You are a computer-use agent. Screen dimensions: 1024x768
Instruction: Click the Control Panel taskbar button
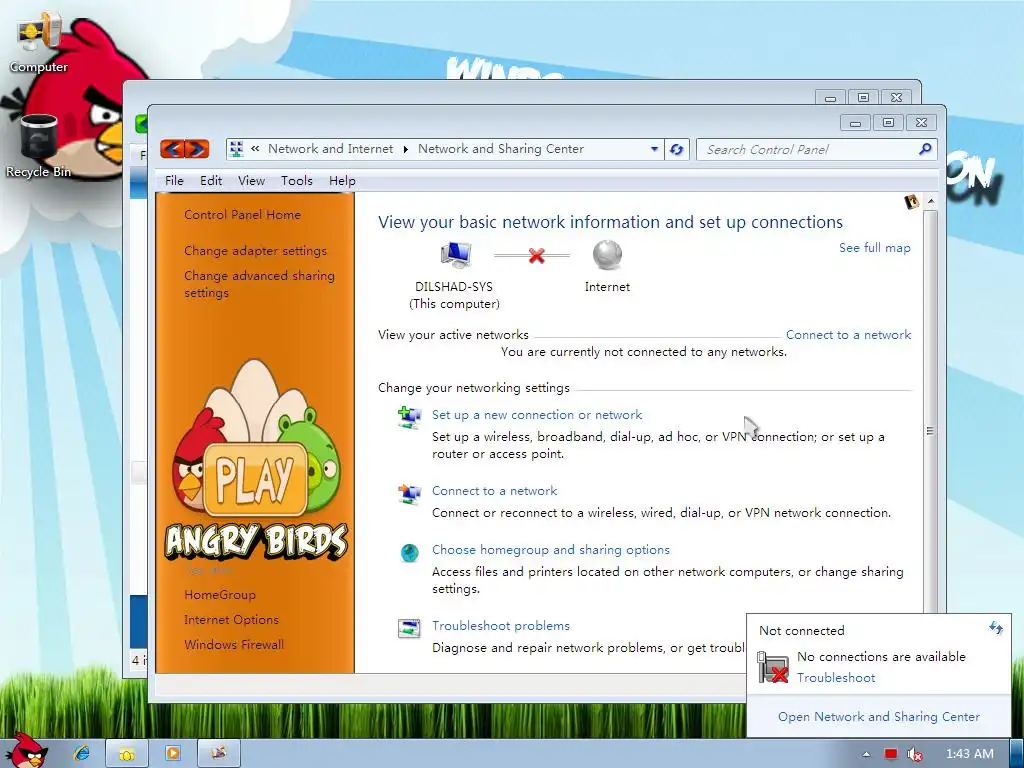[219, 754]
